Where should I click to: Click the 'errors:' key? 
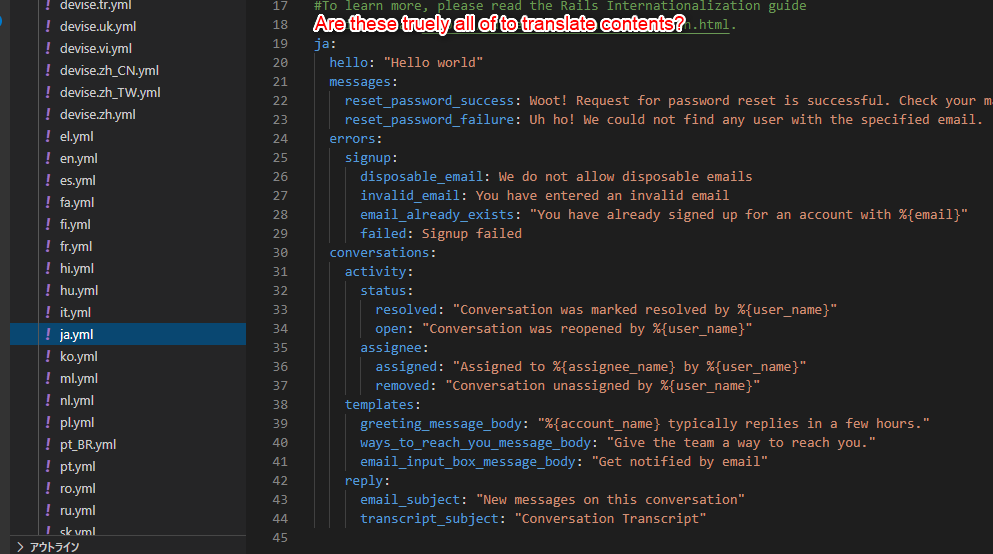pos(355,139)
